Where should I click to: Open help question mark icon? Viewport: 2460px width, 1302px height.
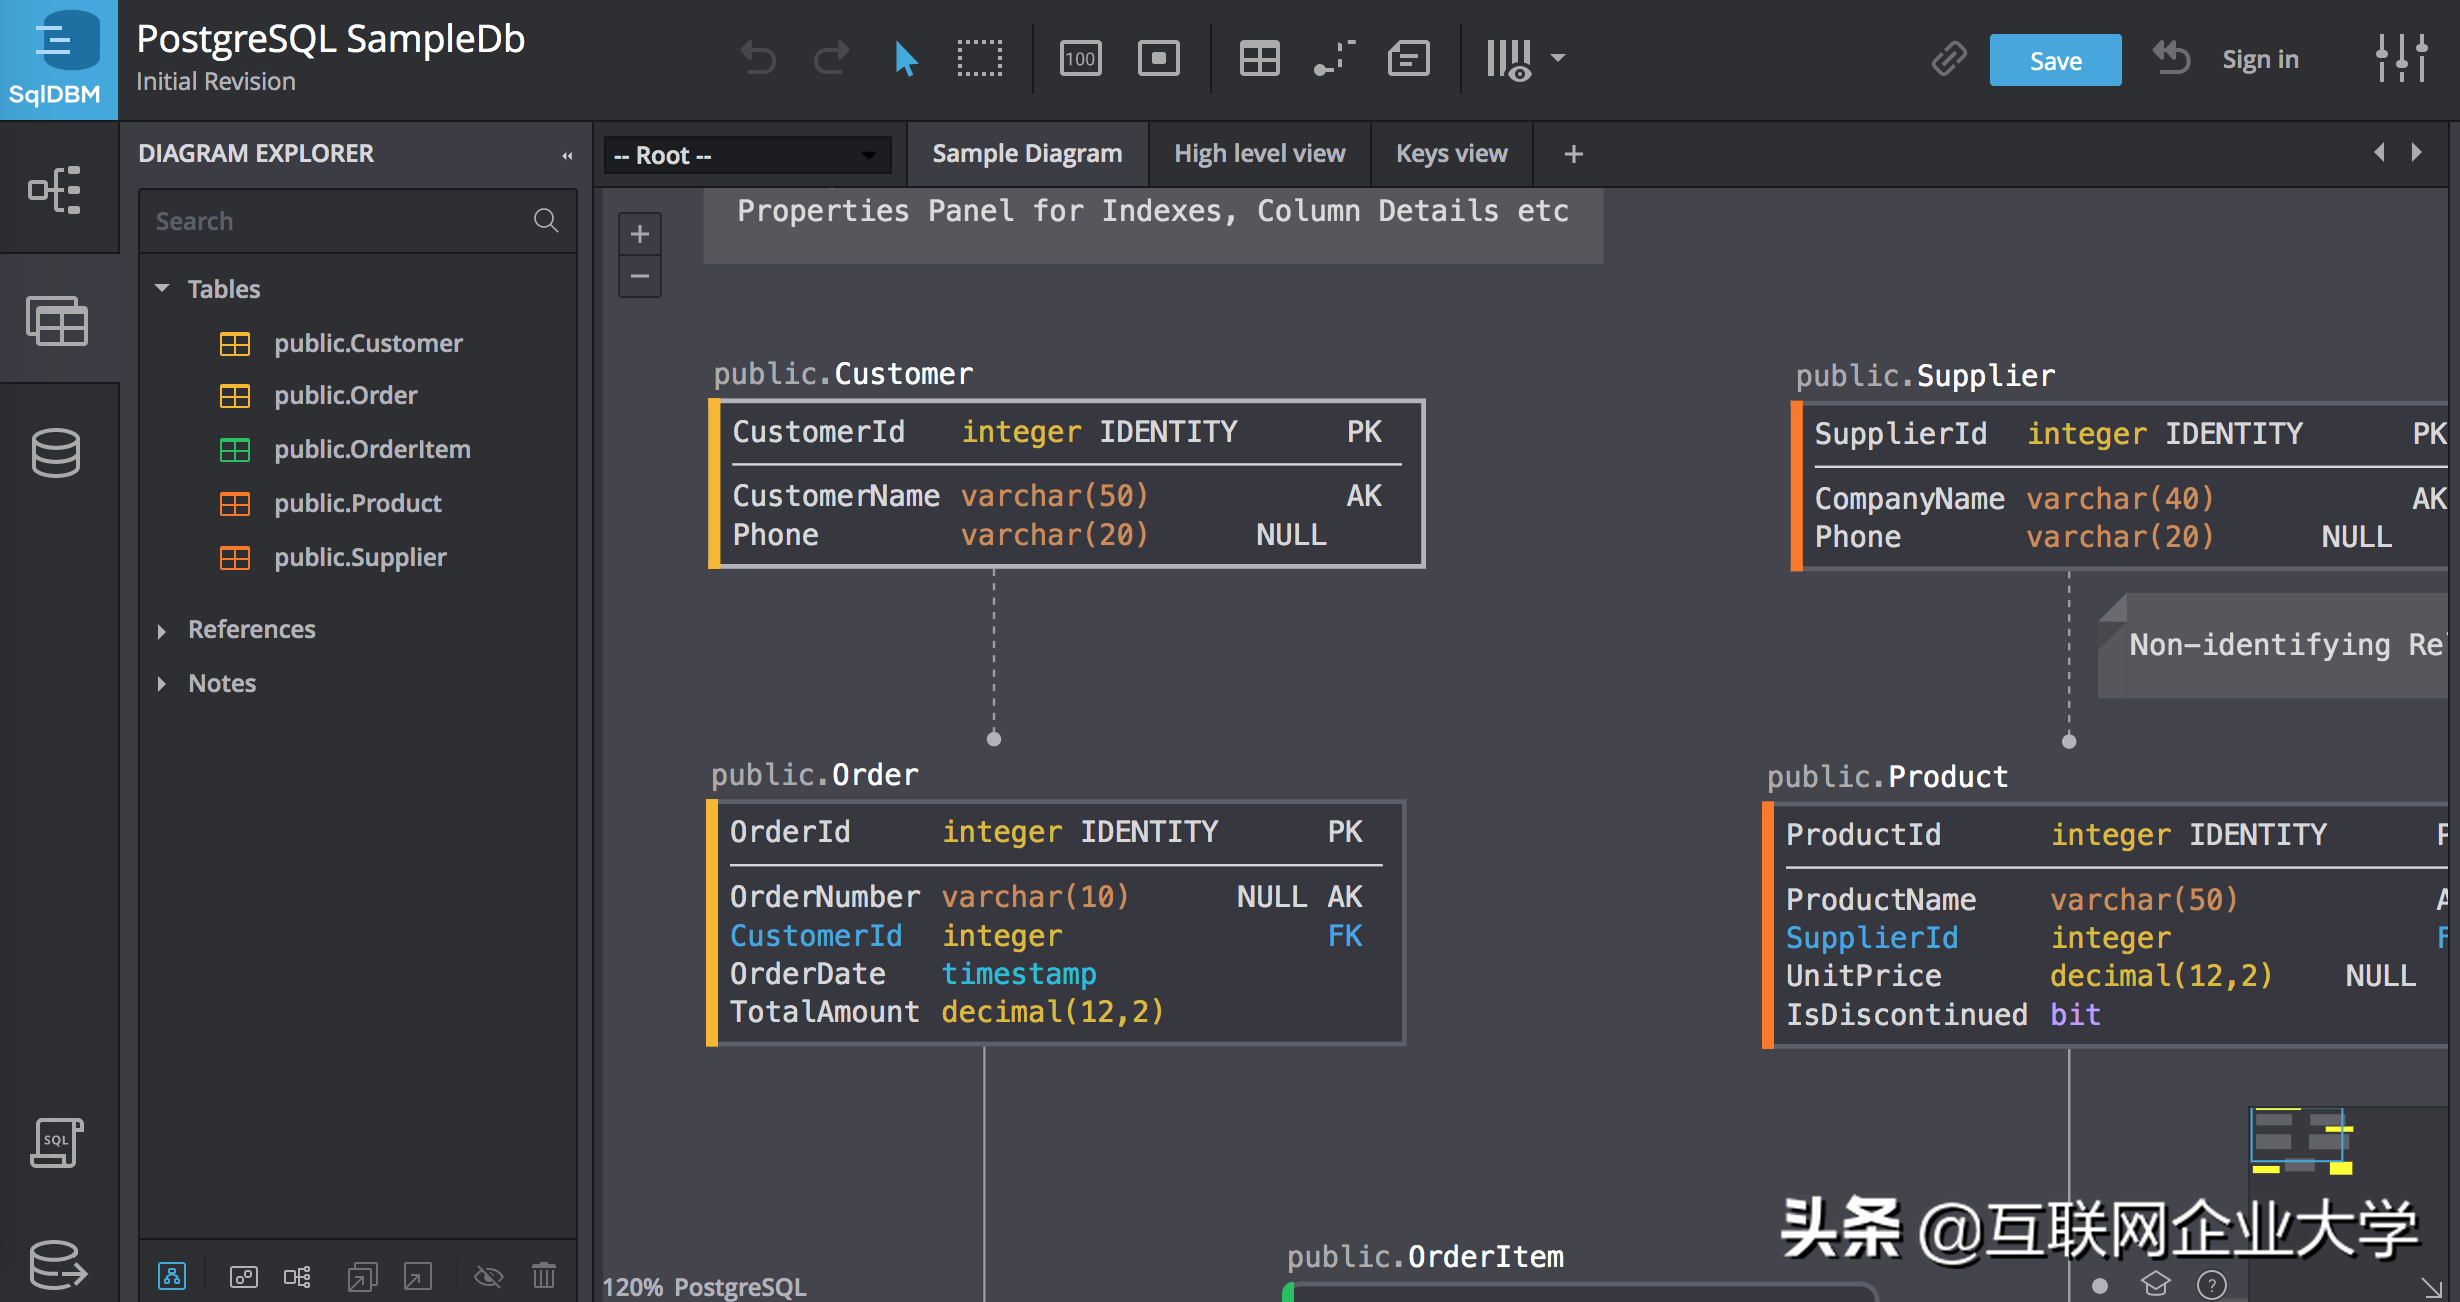[x=2211, y=1284]
